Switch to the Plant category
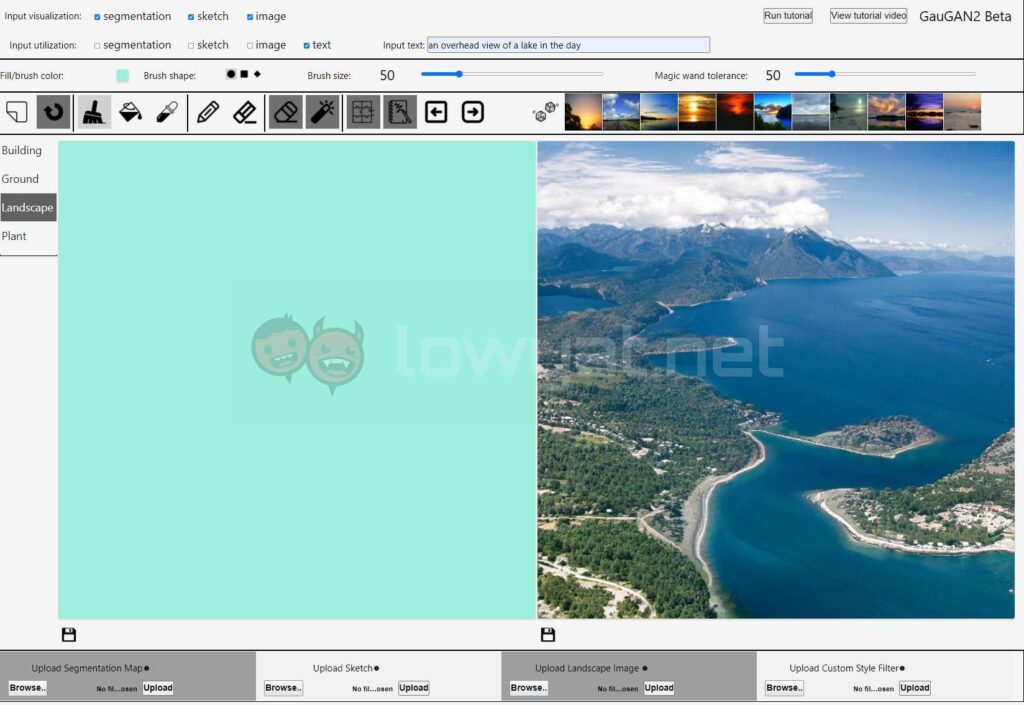Image resolution: width=1024 pixels, height=705 pixels. 14,236
